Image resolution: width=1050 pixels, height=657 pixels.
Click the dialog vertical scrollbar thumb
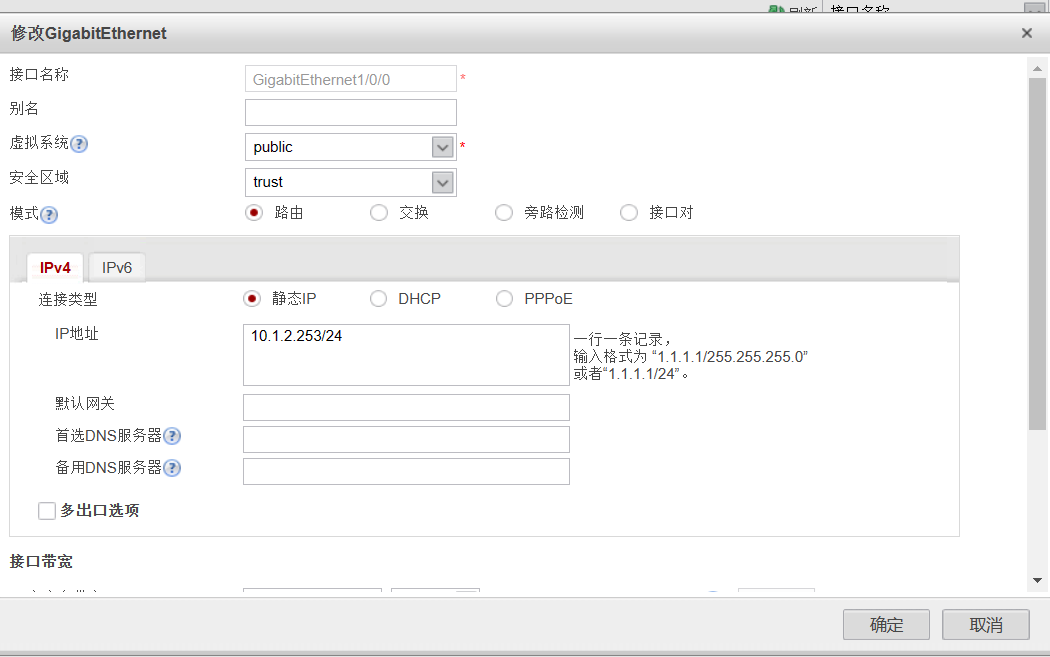(1037, 254)
